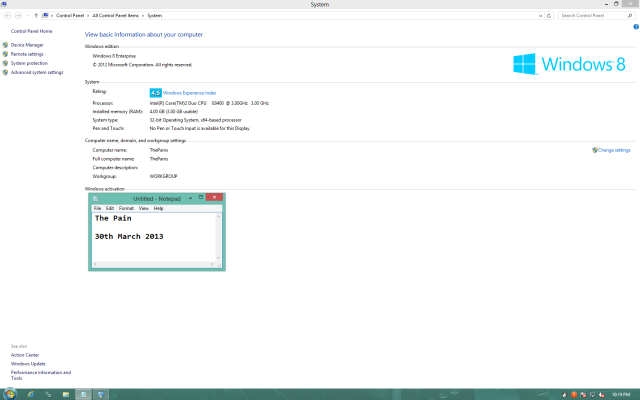
Task: Open Windows Experience Index link
Action: (189, 93)
